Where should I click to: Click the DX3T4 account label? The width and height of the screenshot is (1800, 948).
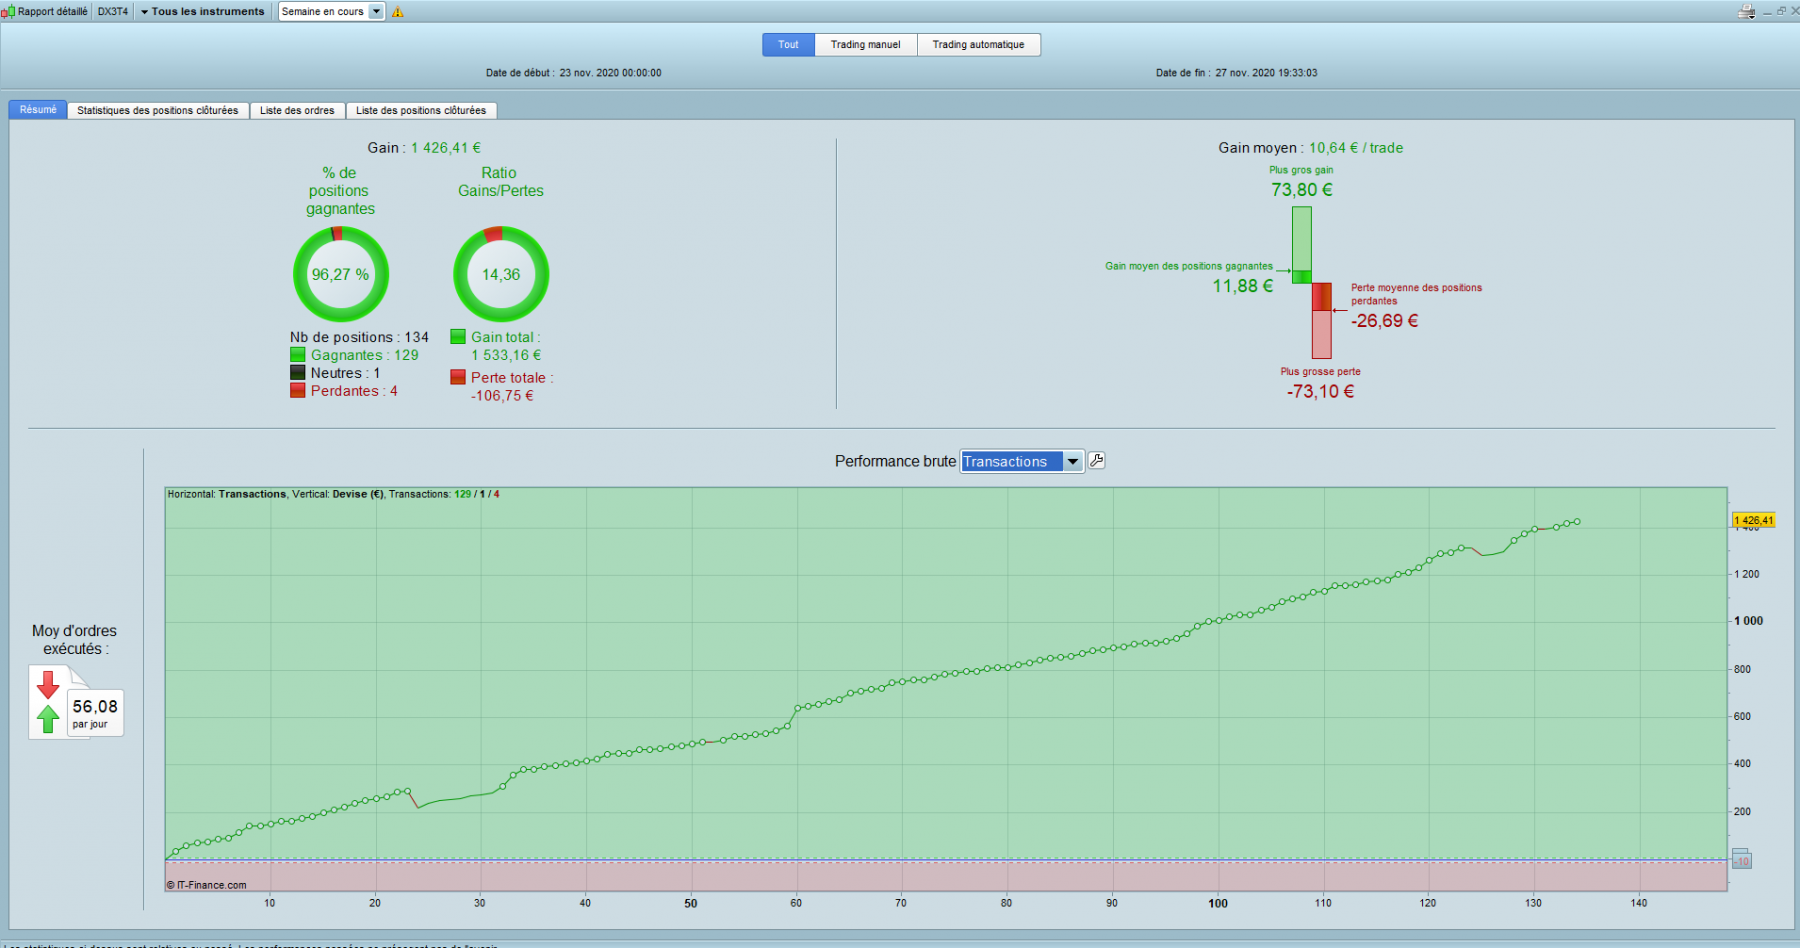[113, 12]
